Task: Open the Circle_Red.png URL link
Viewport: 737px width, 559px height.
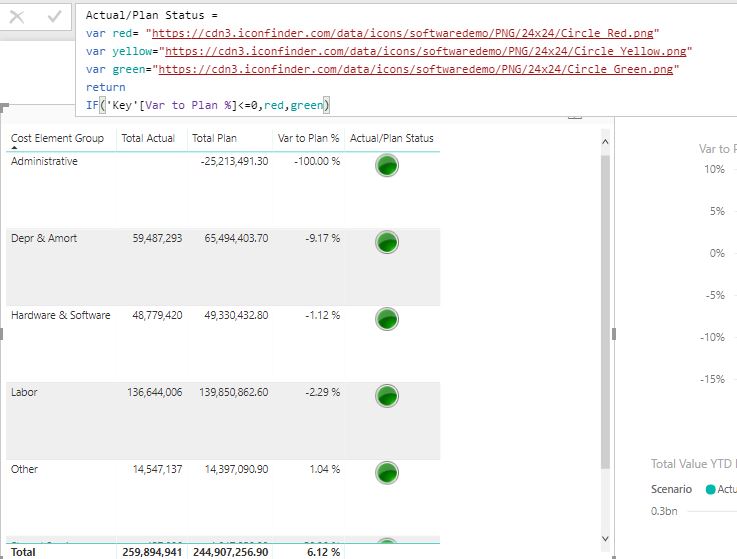Action: (x=402, y=33)
